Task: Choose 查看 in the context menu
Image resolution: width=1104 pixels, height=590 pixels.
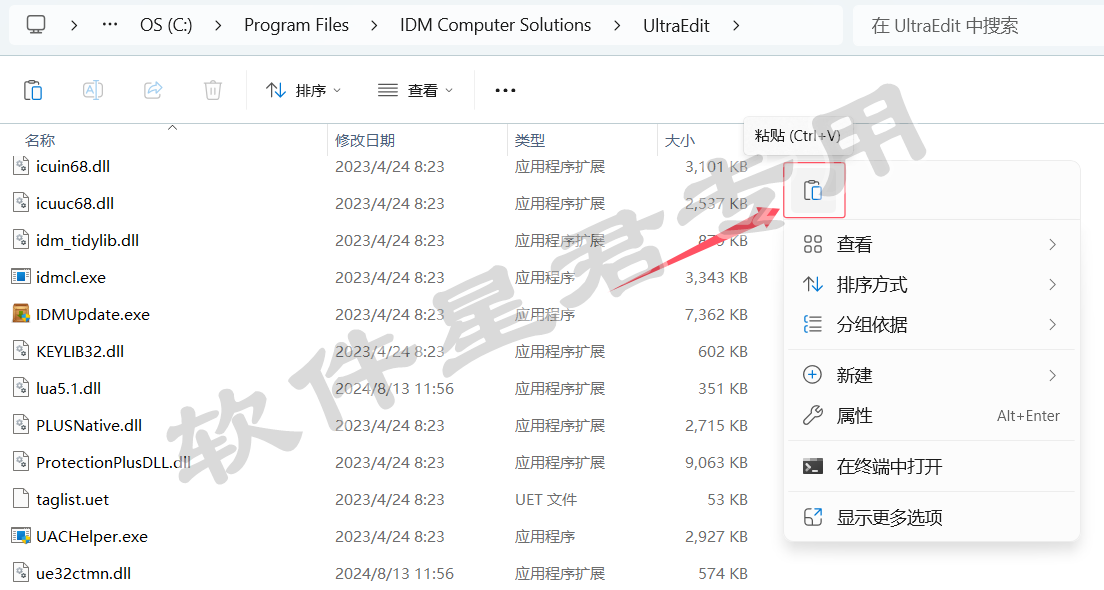Action: click(932, 244)
